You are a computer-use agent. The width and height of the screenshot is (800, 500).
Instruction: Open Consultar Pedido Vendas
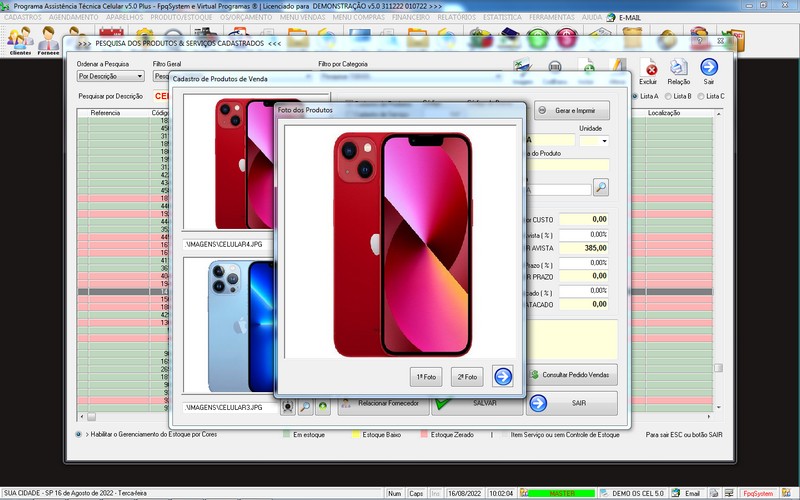point(571,374)
